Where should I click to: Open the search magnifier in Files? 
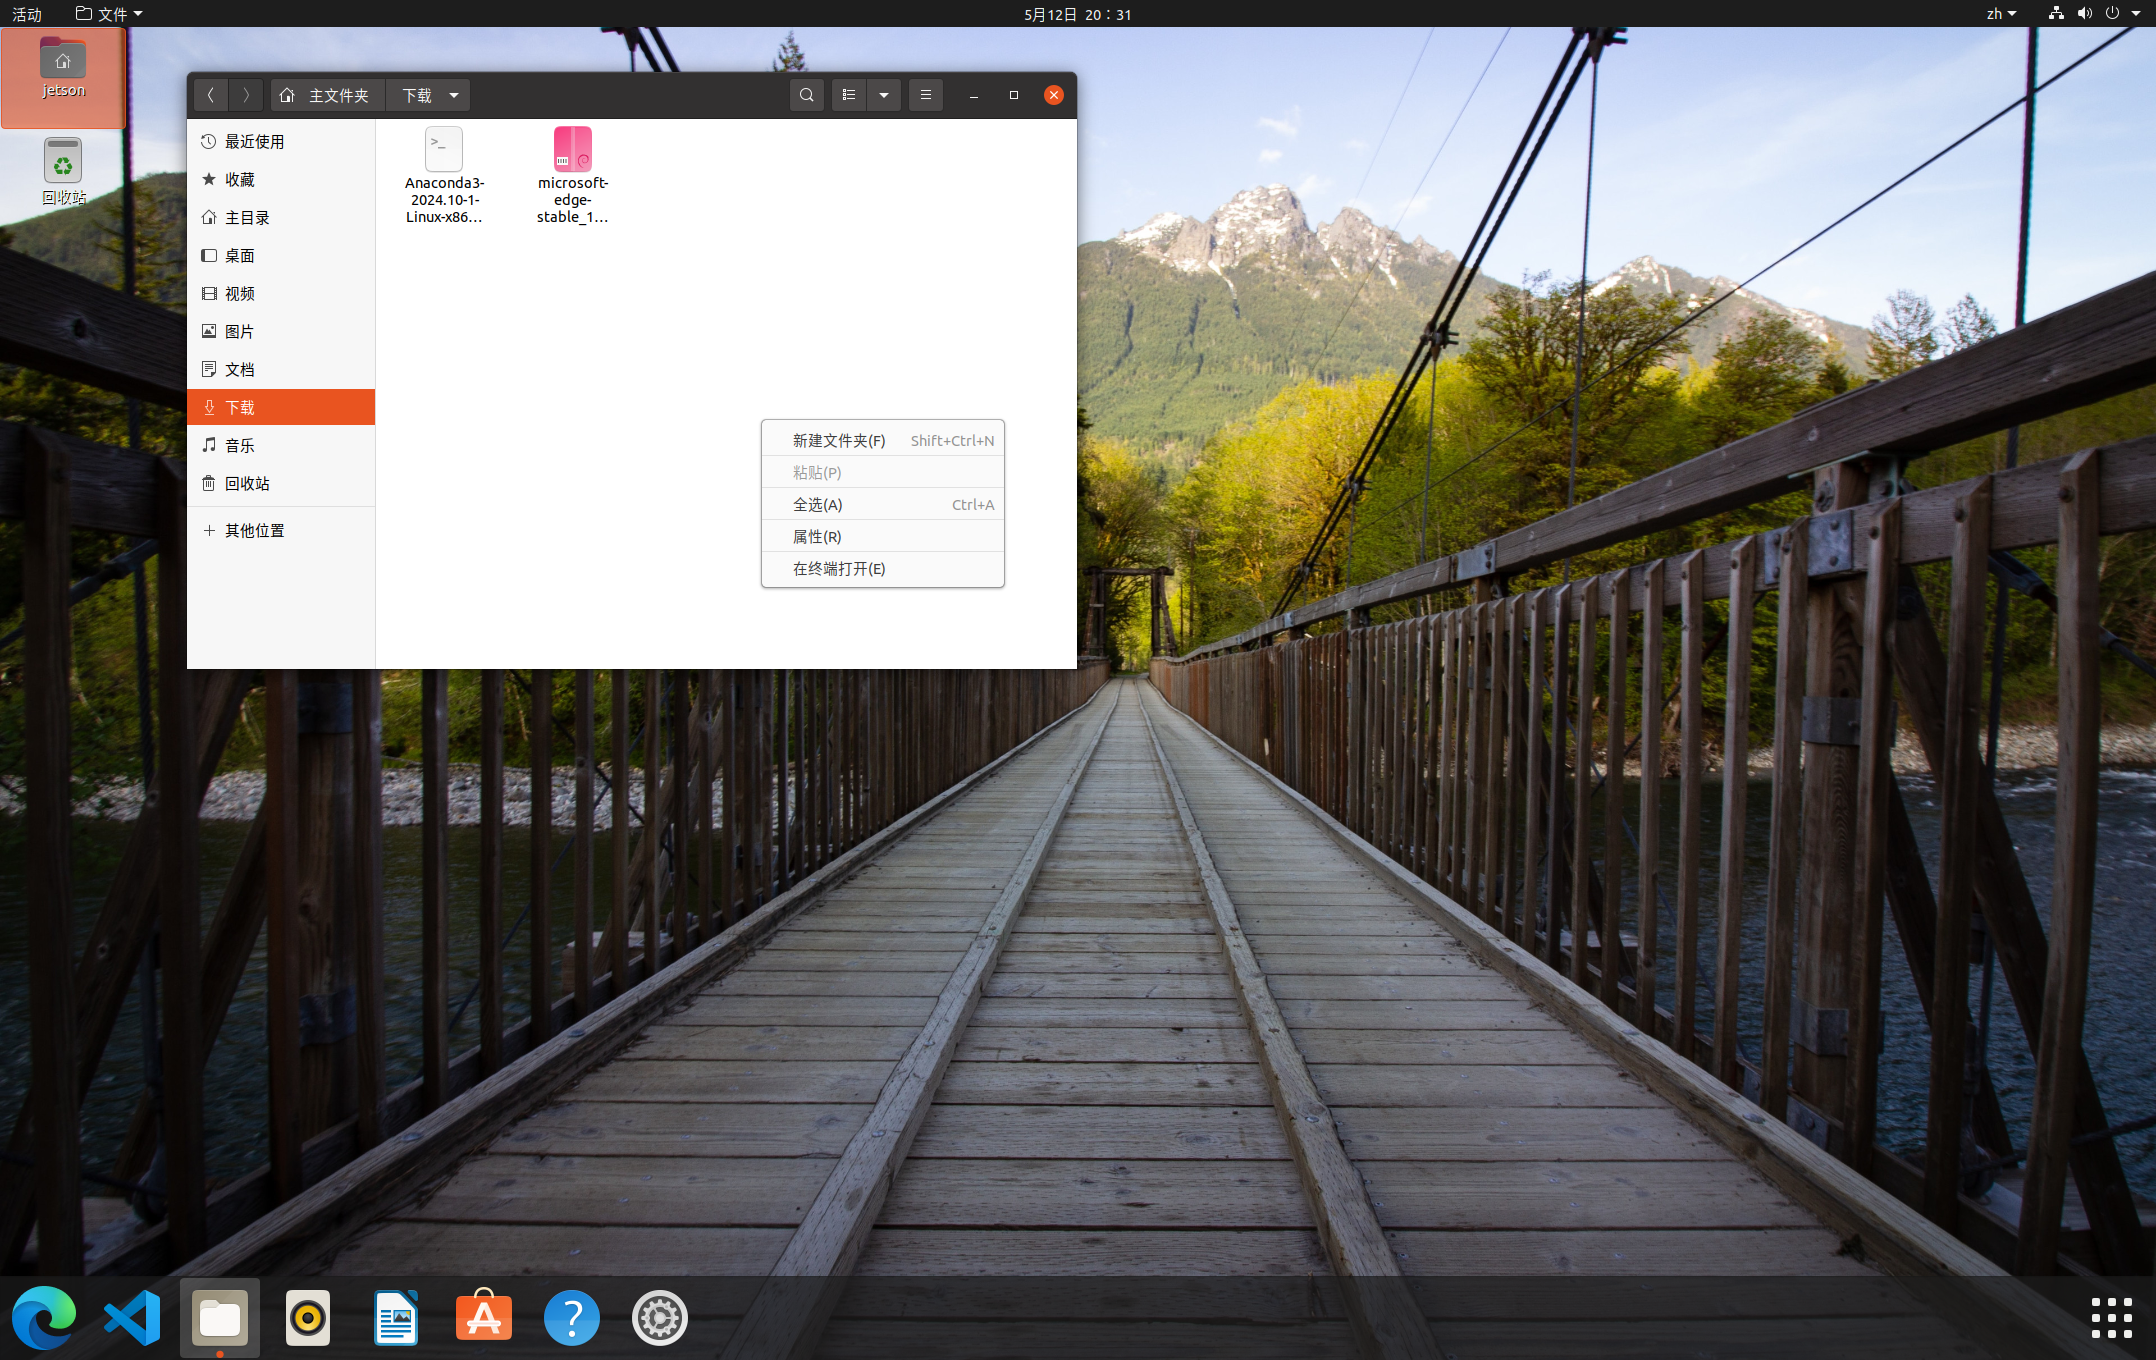[x=807, y=95]
